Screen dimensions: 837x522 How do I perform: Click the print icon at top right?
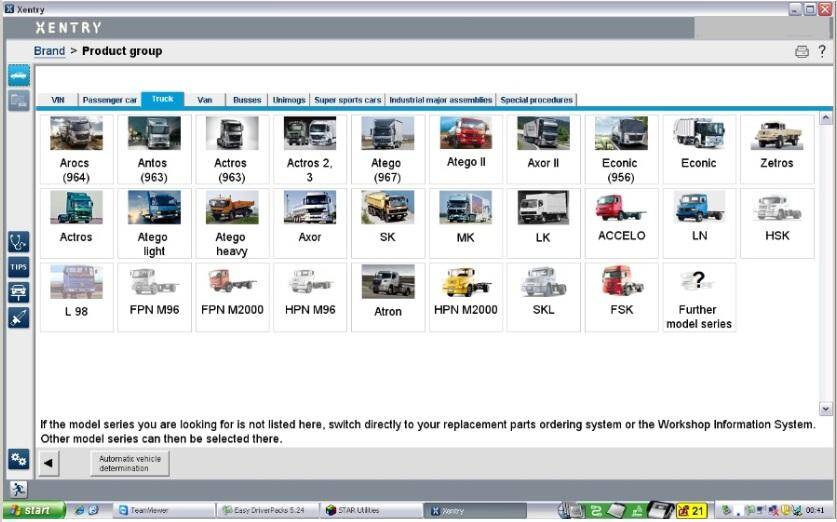[801, 52]
